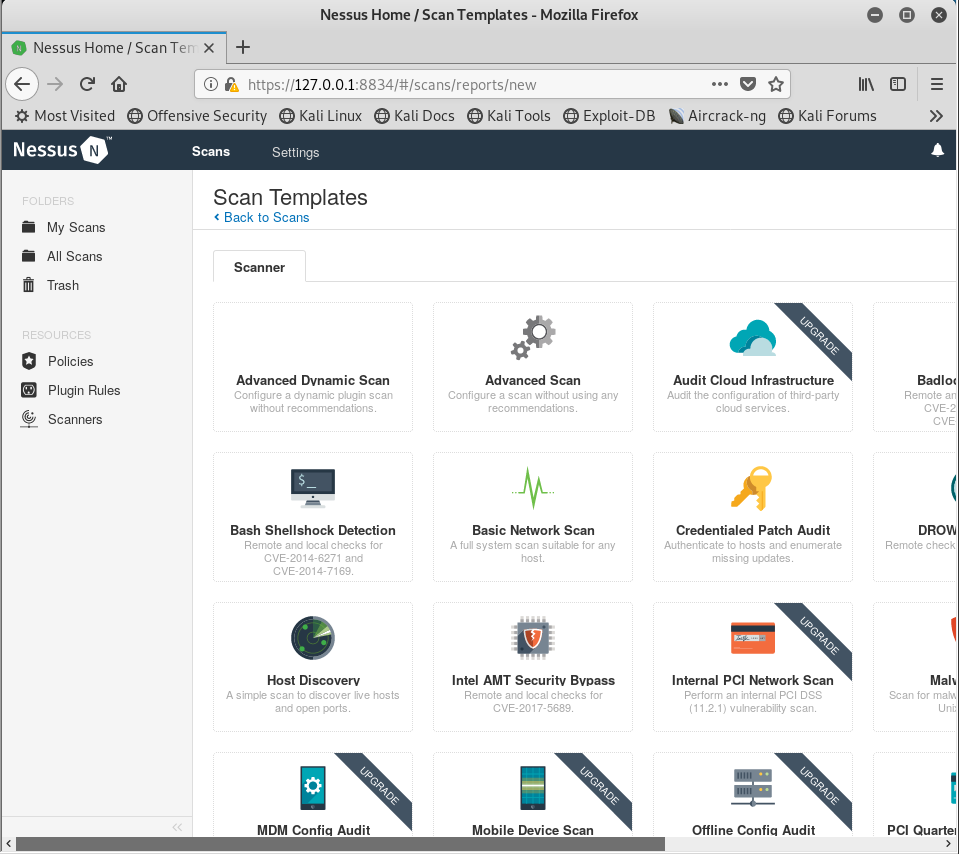Open the Most Visited bookmark
The image size is (959, 854).
coord(65,116)
